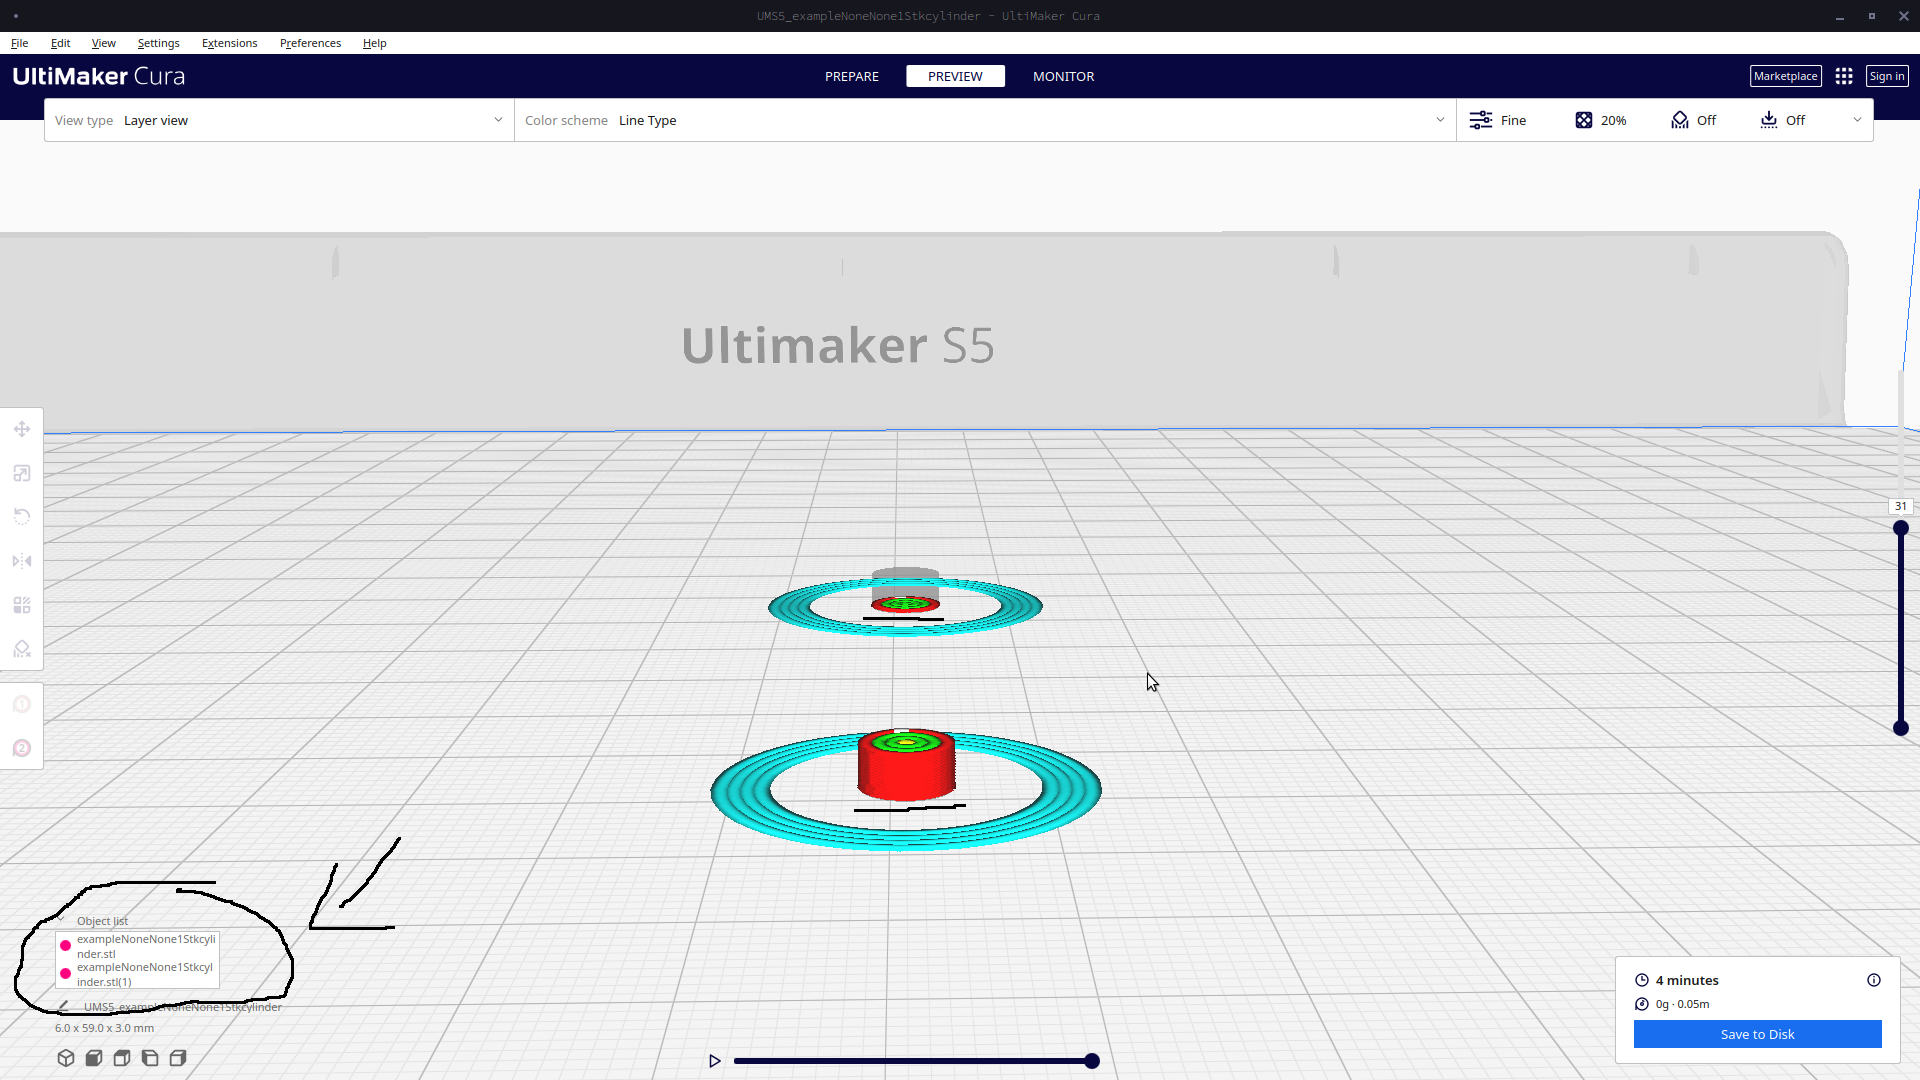Click the simulation path slider handle

click(1092, 1061)
